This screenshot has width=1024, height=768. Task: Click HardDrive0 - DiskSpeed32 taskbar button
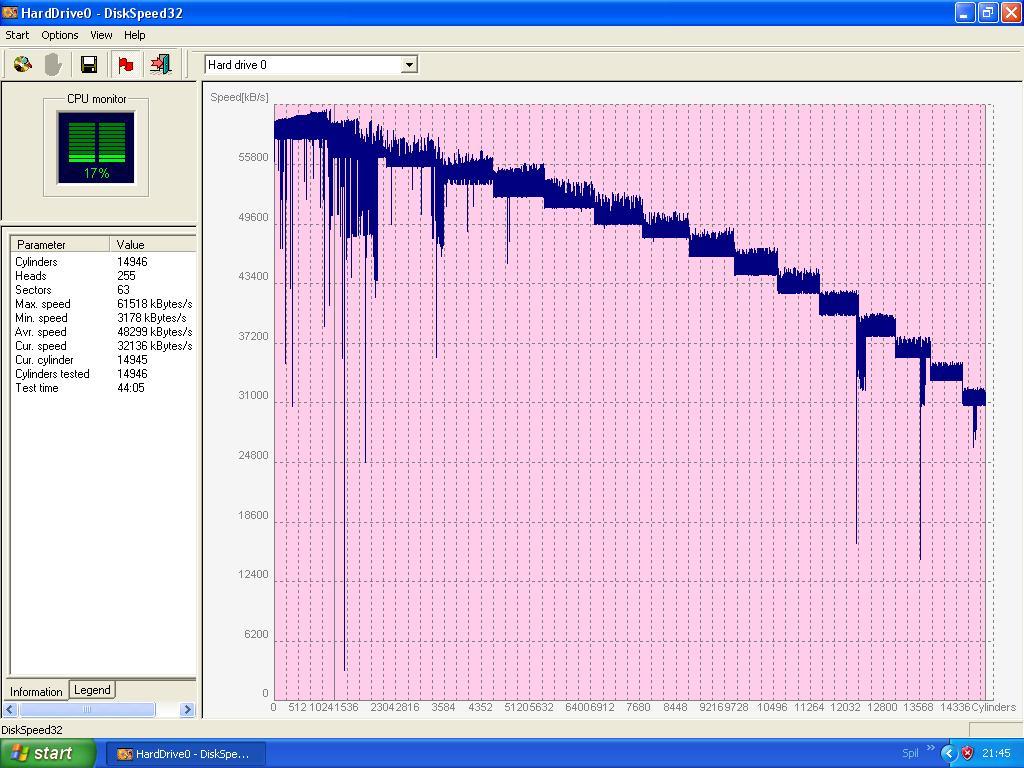185,754
